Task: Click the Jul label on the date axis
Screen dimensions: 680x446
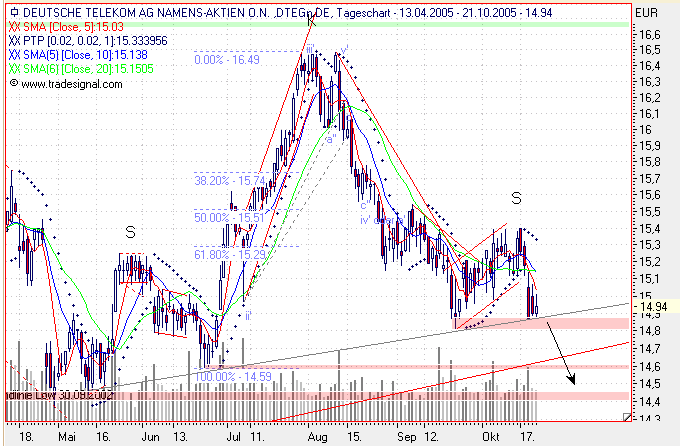Action: 233,436
